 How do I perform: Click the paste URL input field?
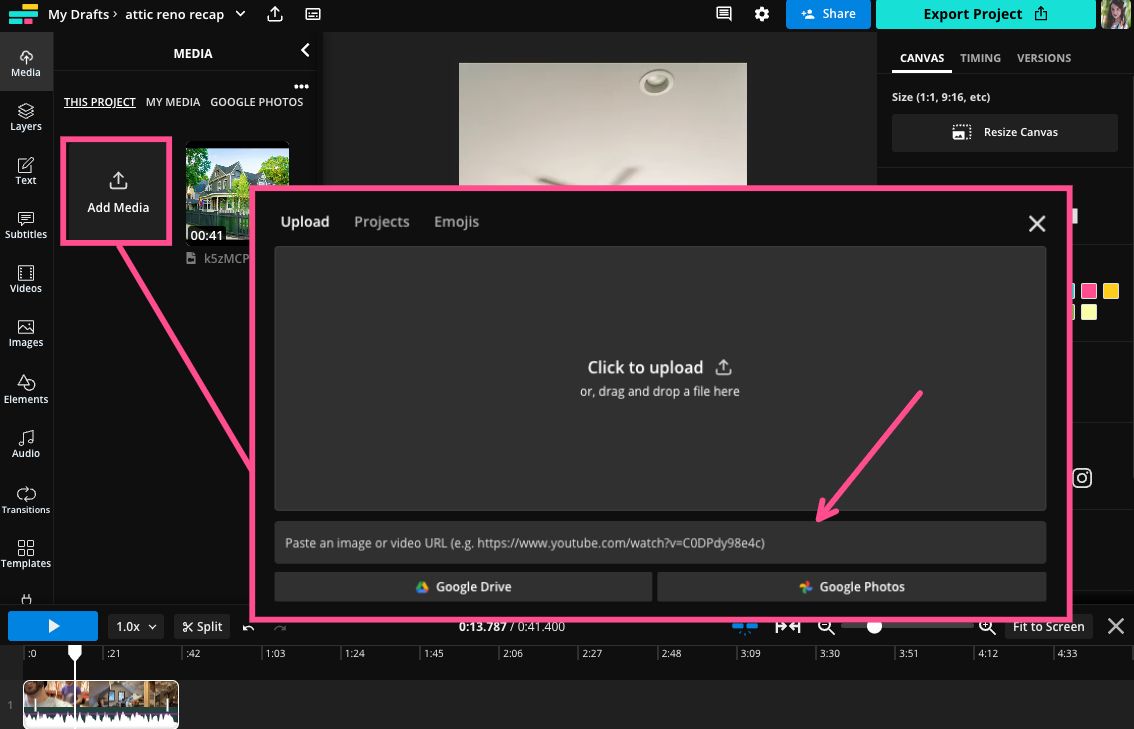tap(660, 542)
